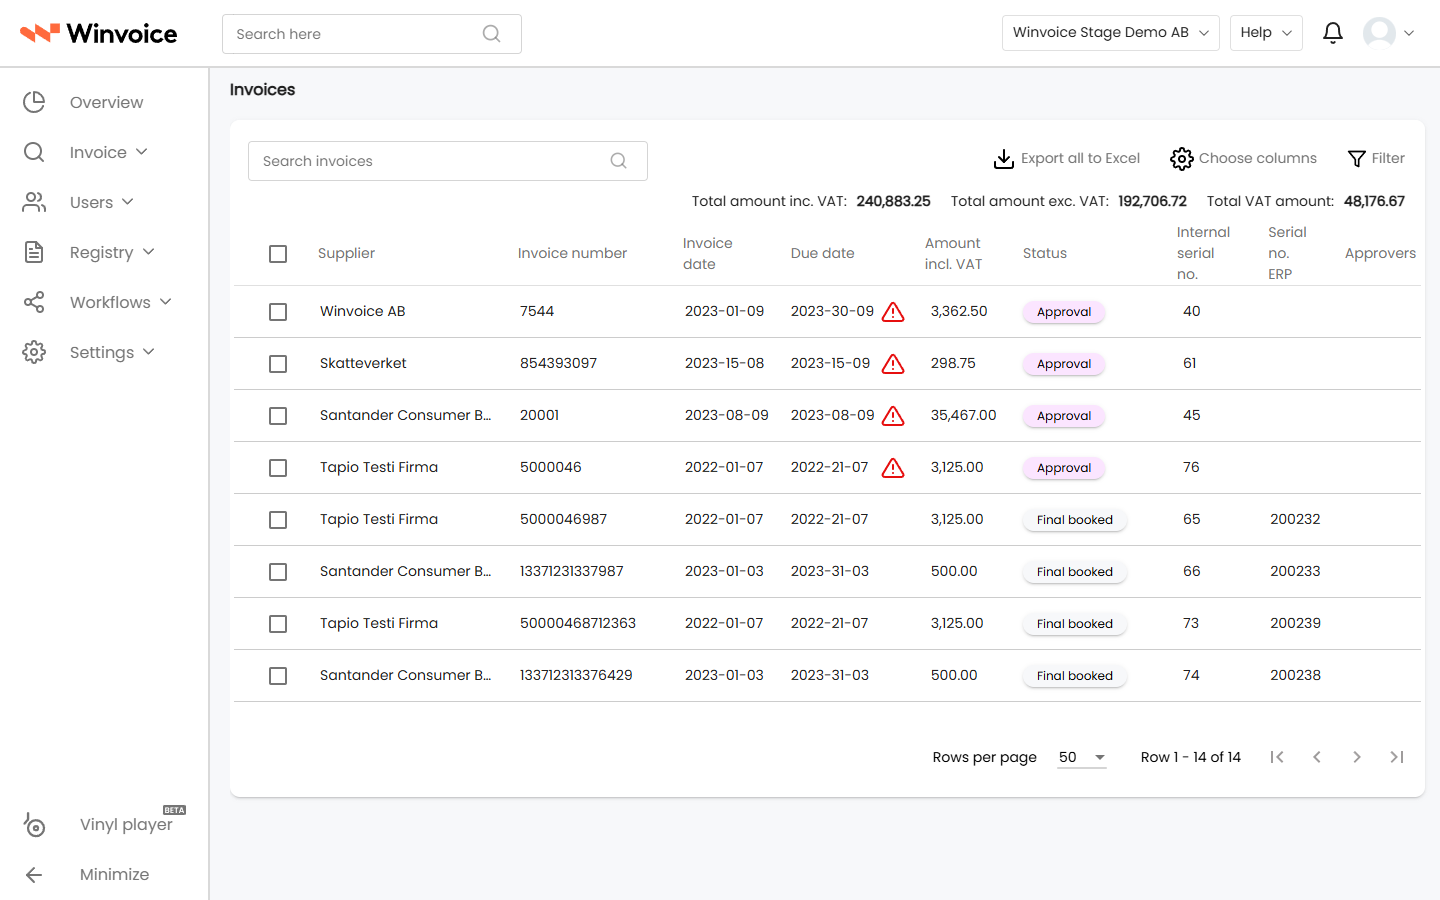Click the Users people icon in sidebar

tap(34, 202)
